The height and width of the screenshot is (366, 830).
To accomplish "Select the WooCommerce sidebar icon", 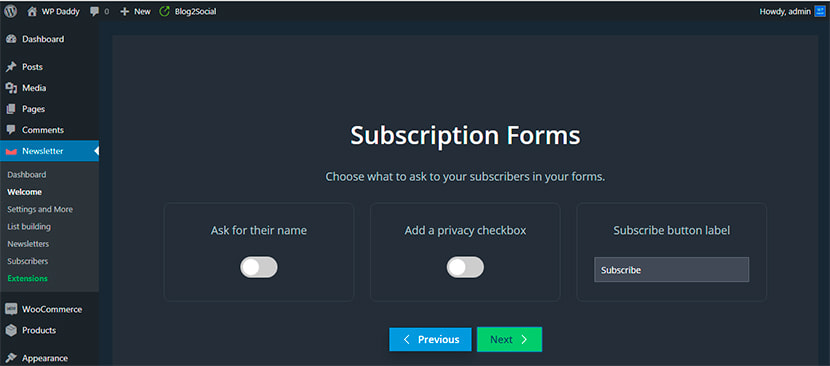I will point(11,309).
